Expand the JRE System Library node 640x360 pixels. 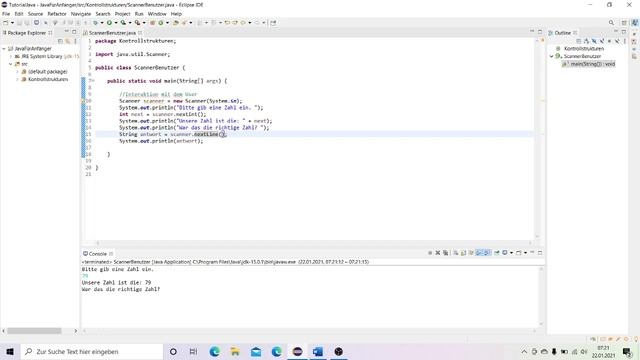click(11, 56)
